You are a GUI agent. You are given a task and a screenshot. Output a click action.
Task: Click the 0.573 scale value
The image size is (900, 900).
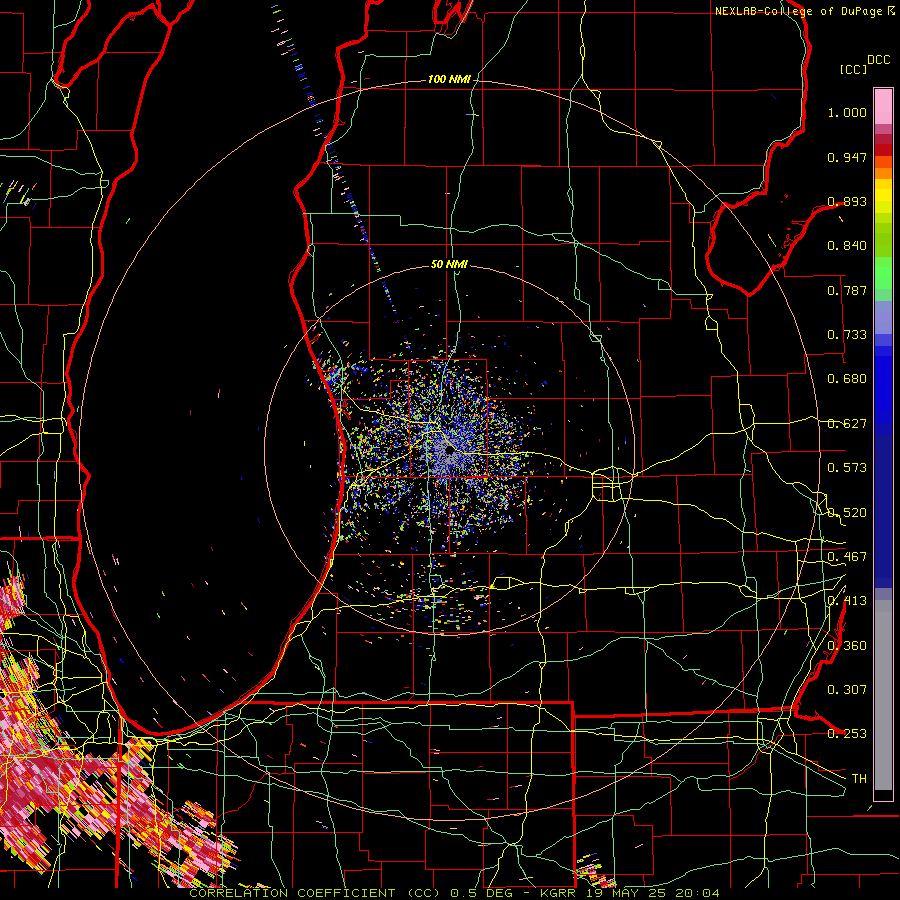(847, 468)
